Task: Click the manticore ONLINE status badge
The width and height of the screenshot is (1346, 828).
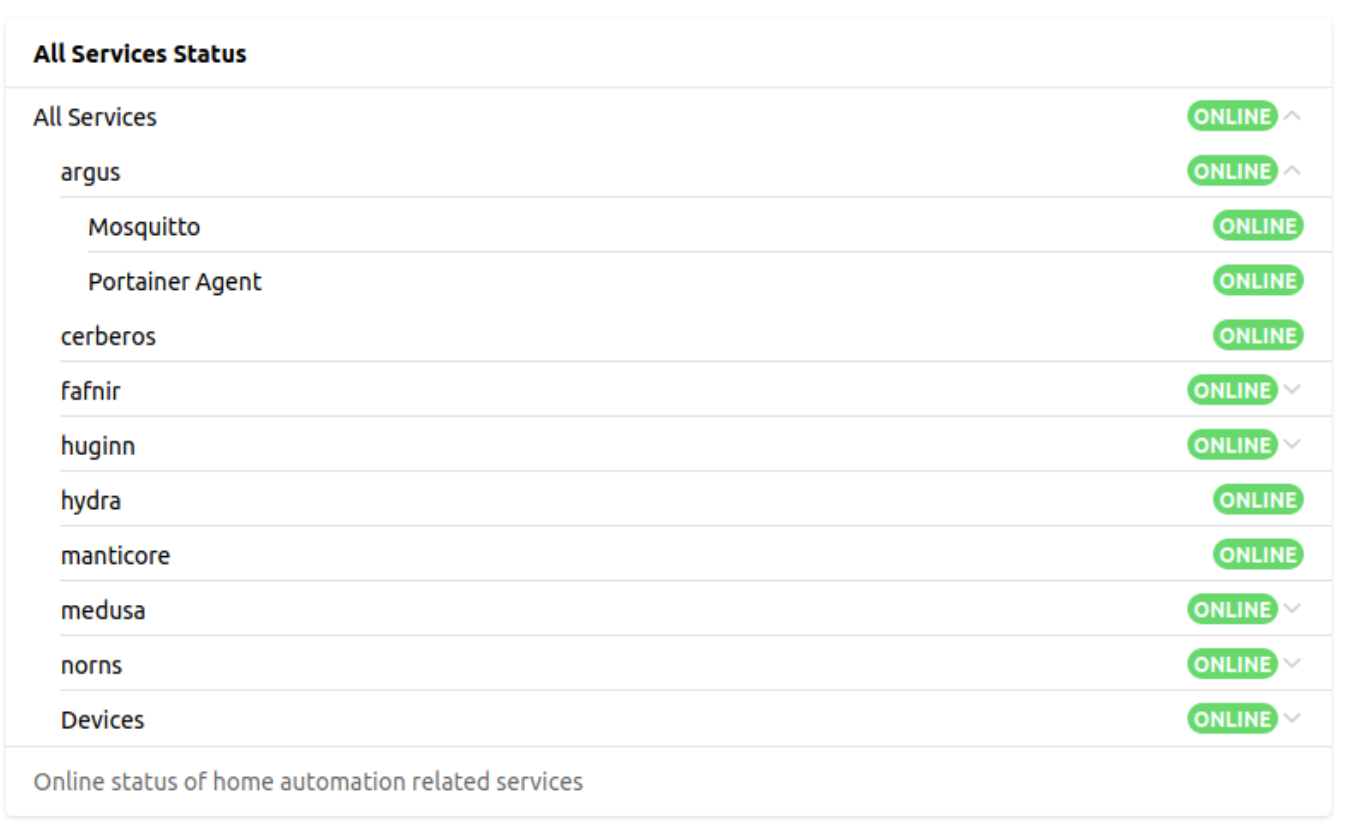Action: 1258,555
